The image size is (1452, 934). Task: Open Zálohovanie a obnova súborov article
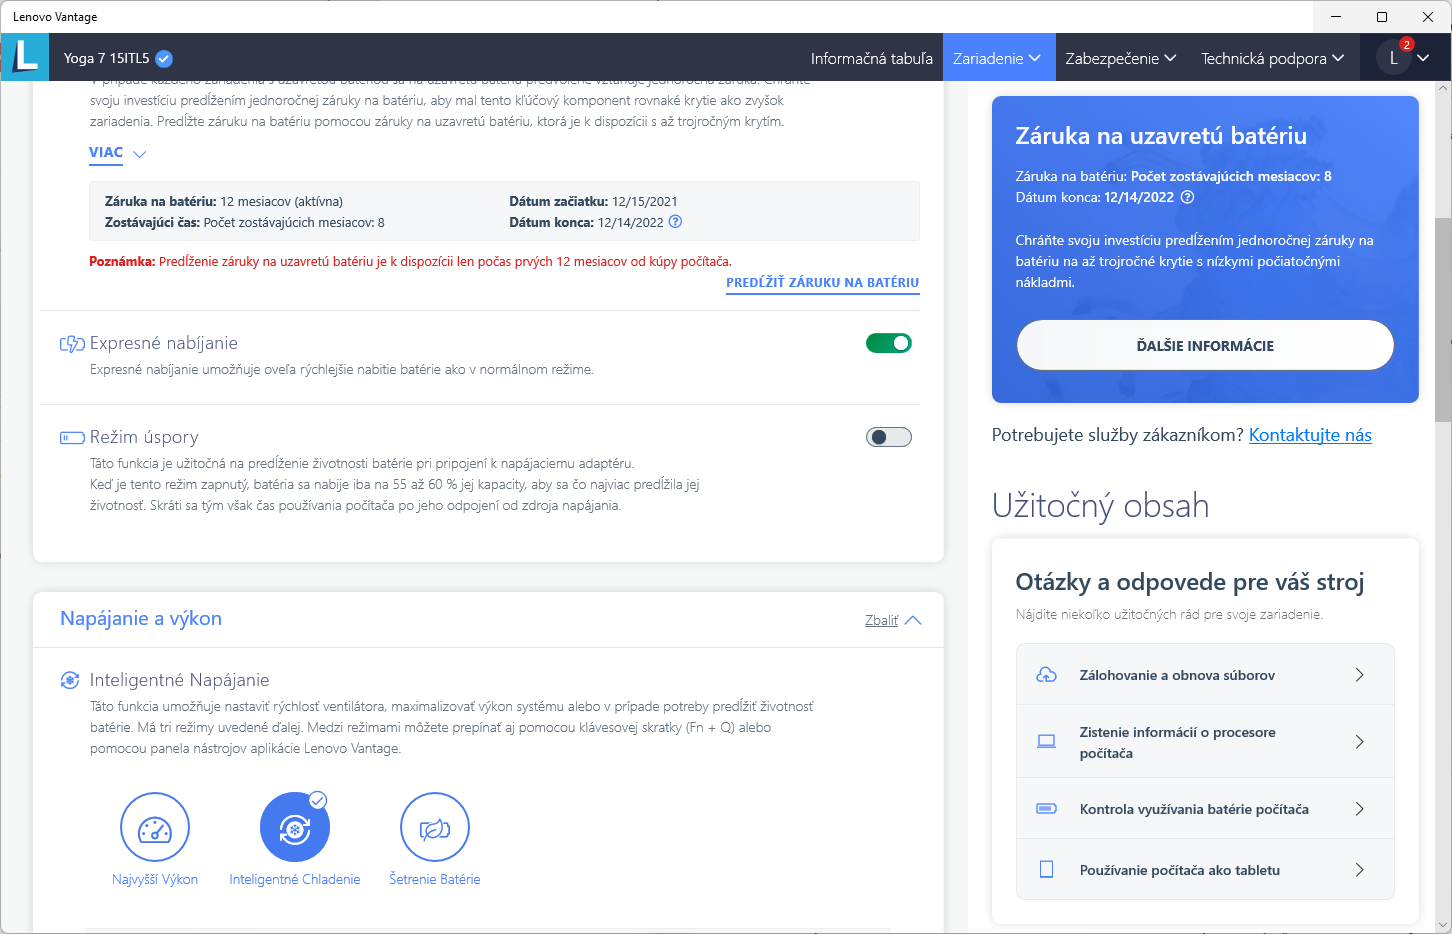[1205, 675]
